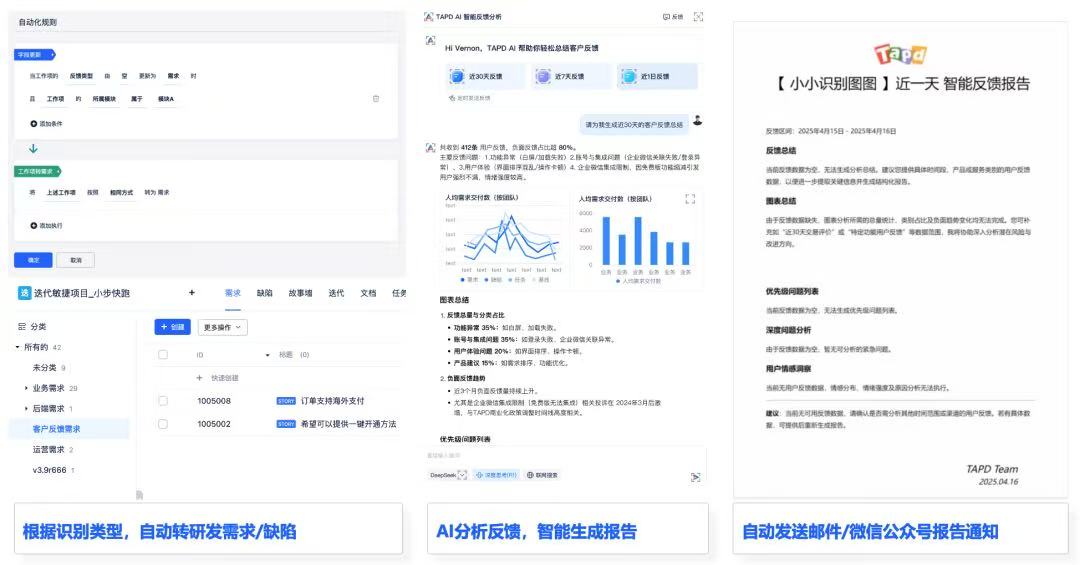
Task: Open the 所属模块 field dropdown in rule
Action: pos(105,99)
